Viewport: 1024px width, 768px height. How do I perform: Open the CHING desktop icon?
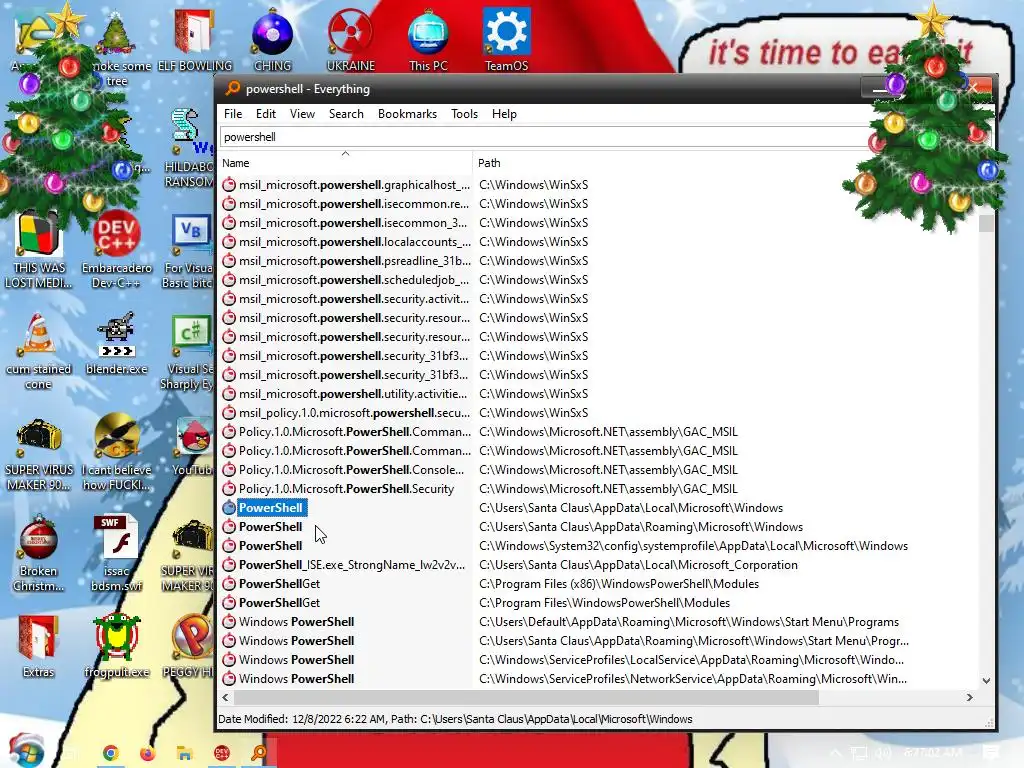point(272,39)
